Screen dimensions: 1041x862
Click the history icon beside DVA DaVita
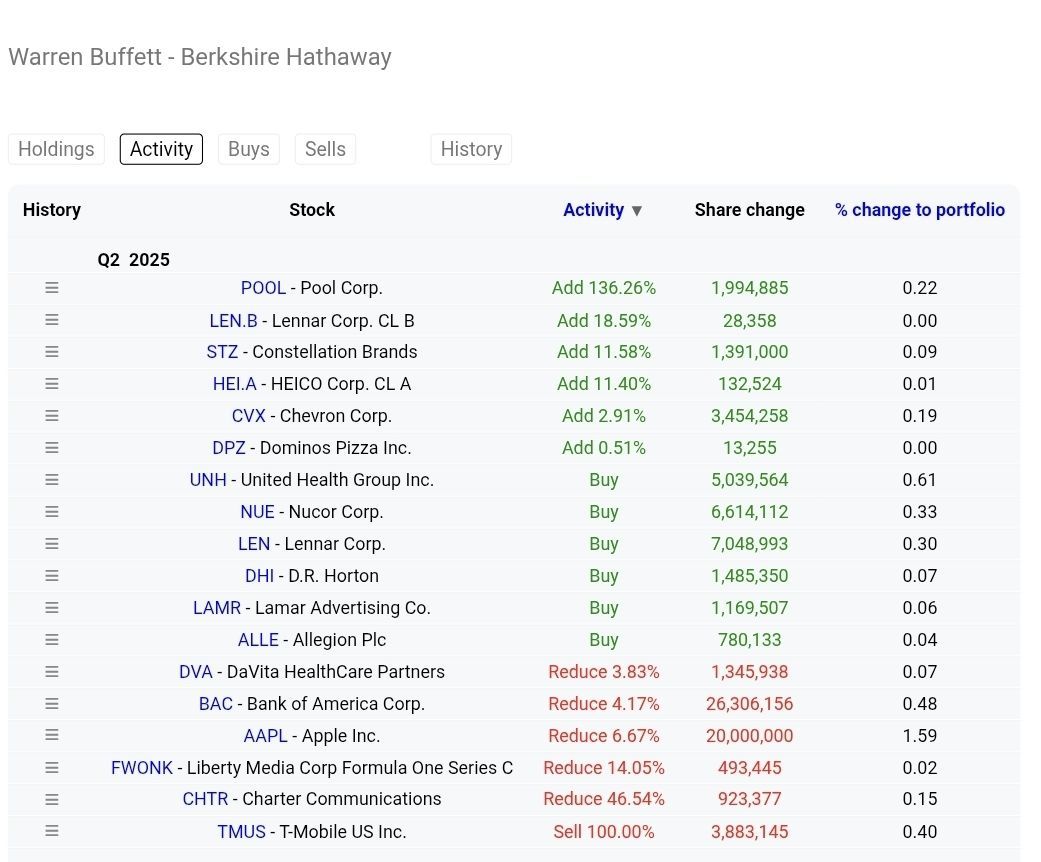(51, 671)
